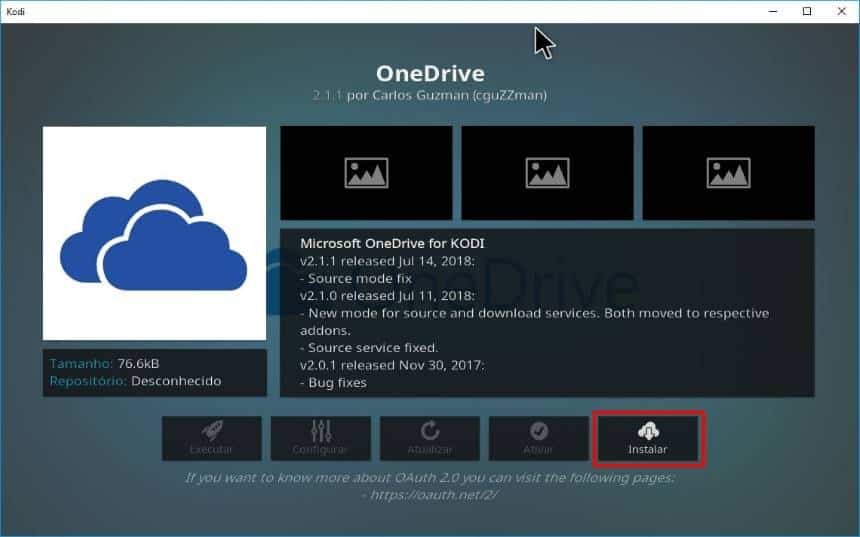Open the third screenshot placeholder thumbnail
This screenshot has width=860, height=537.
coord(728,173)
